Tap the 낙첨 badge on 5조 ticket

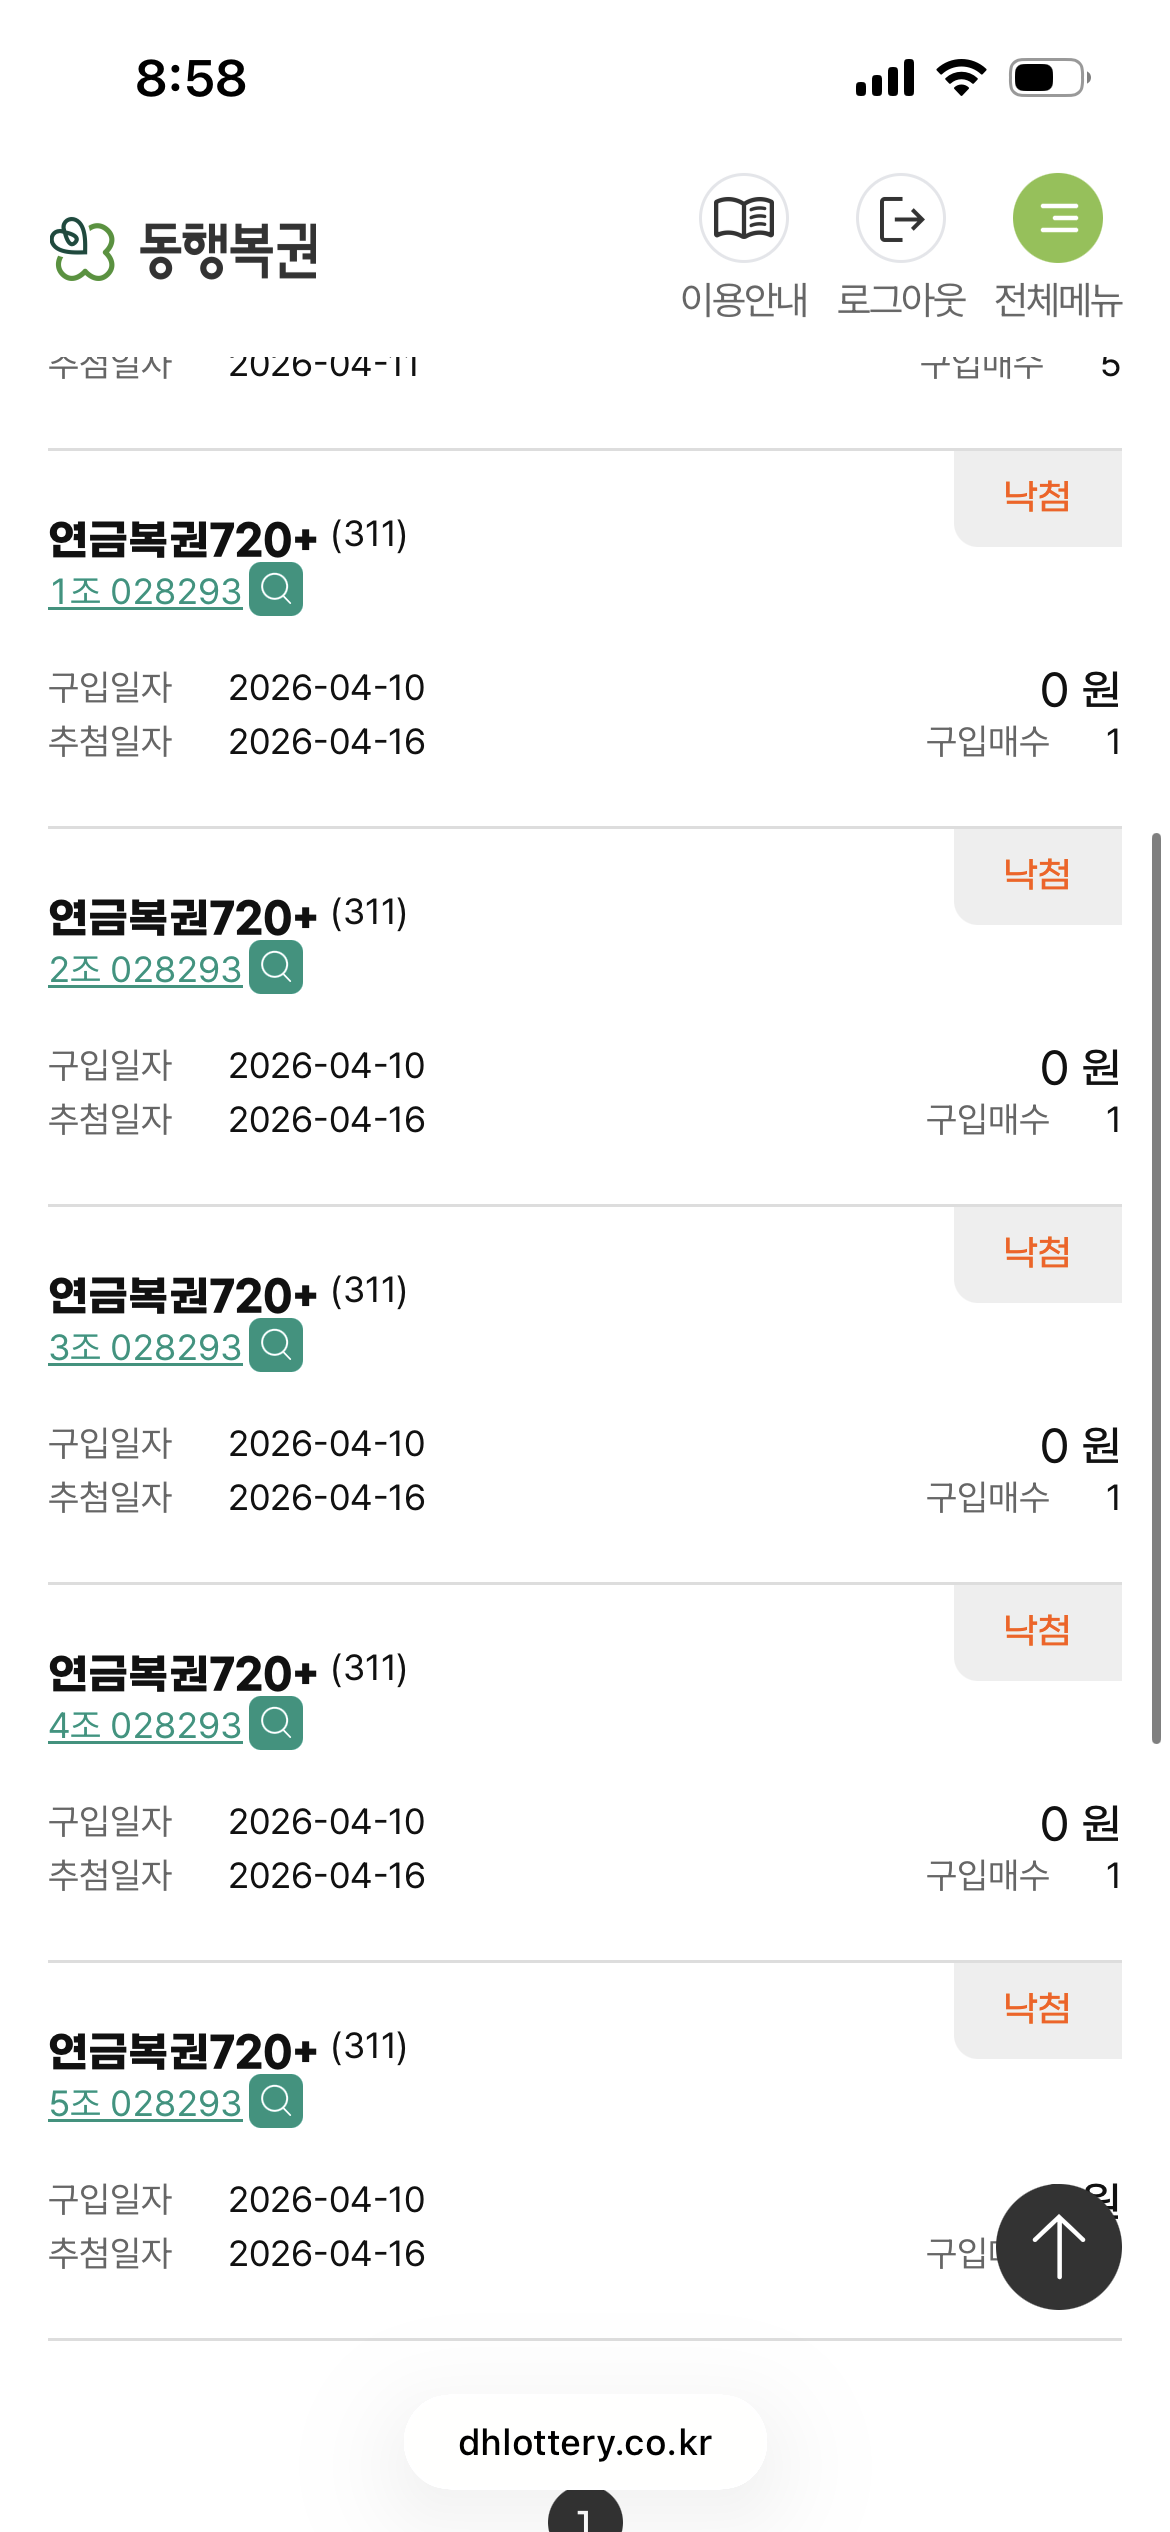tap(1037, 2009)
